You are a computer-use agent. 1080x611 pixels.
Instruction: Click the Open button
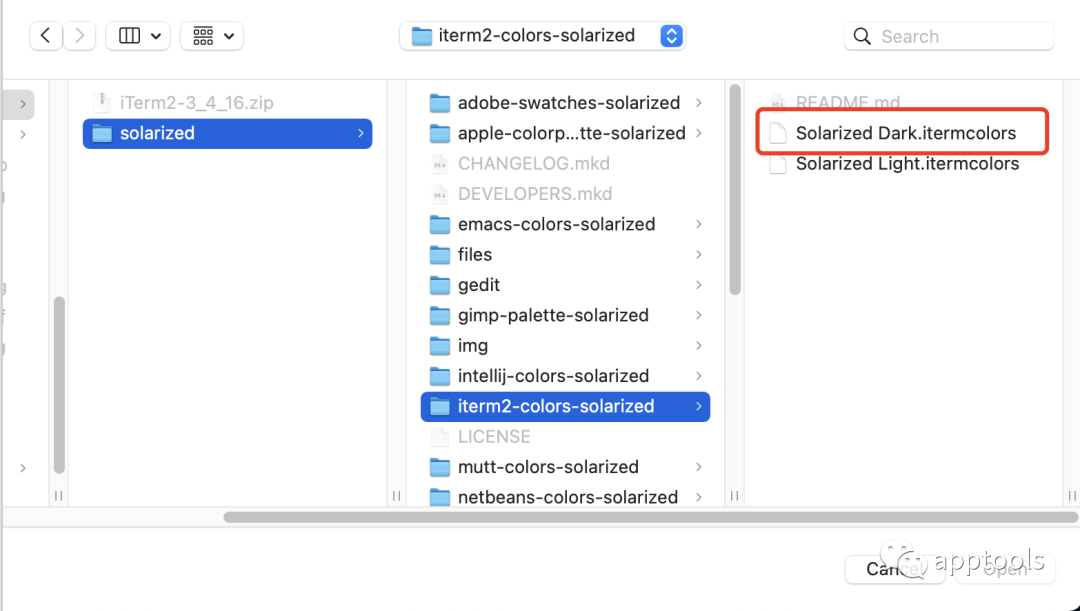(1004, 569)
